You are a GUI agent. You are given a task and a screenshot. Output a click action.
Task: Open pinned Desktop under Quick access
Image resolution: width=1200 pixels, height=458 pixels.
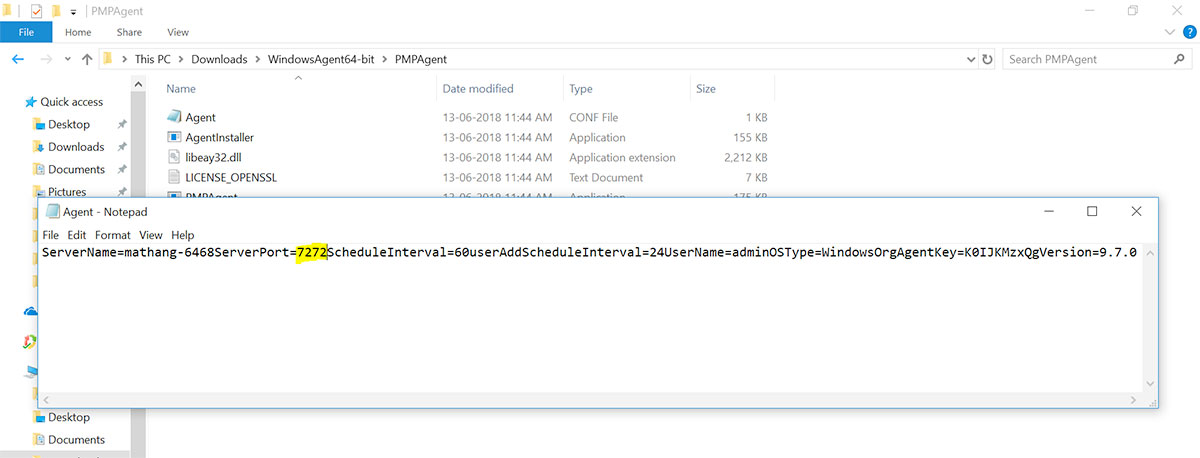[x=69, y=124]
